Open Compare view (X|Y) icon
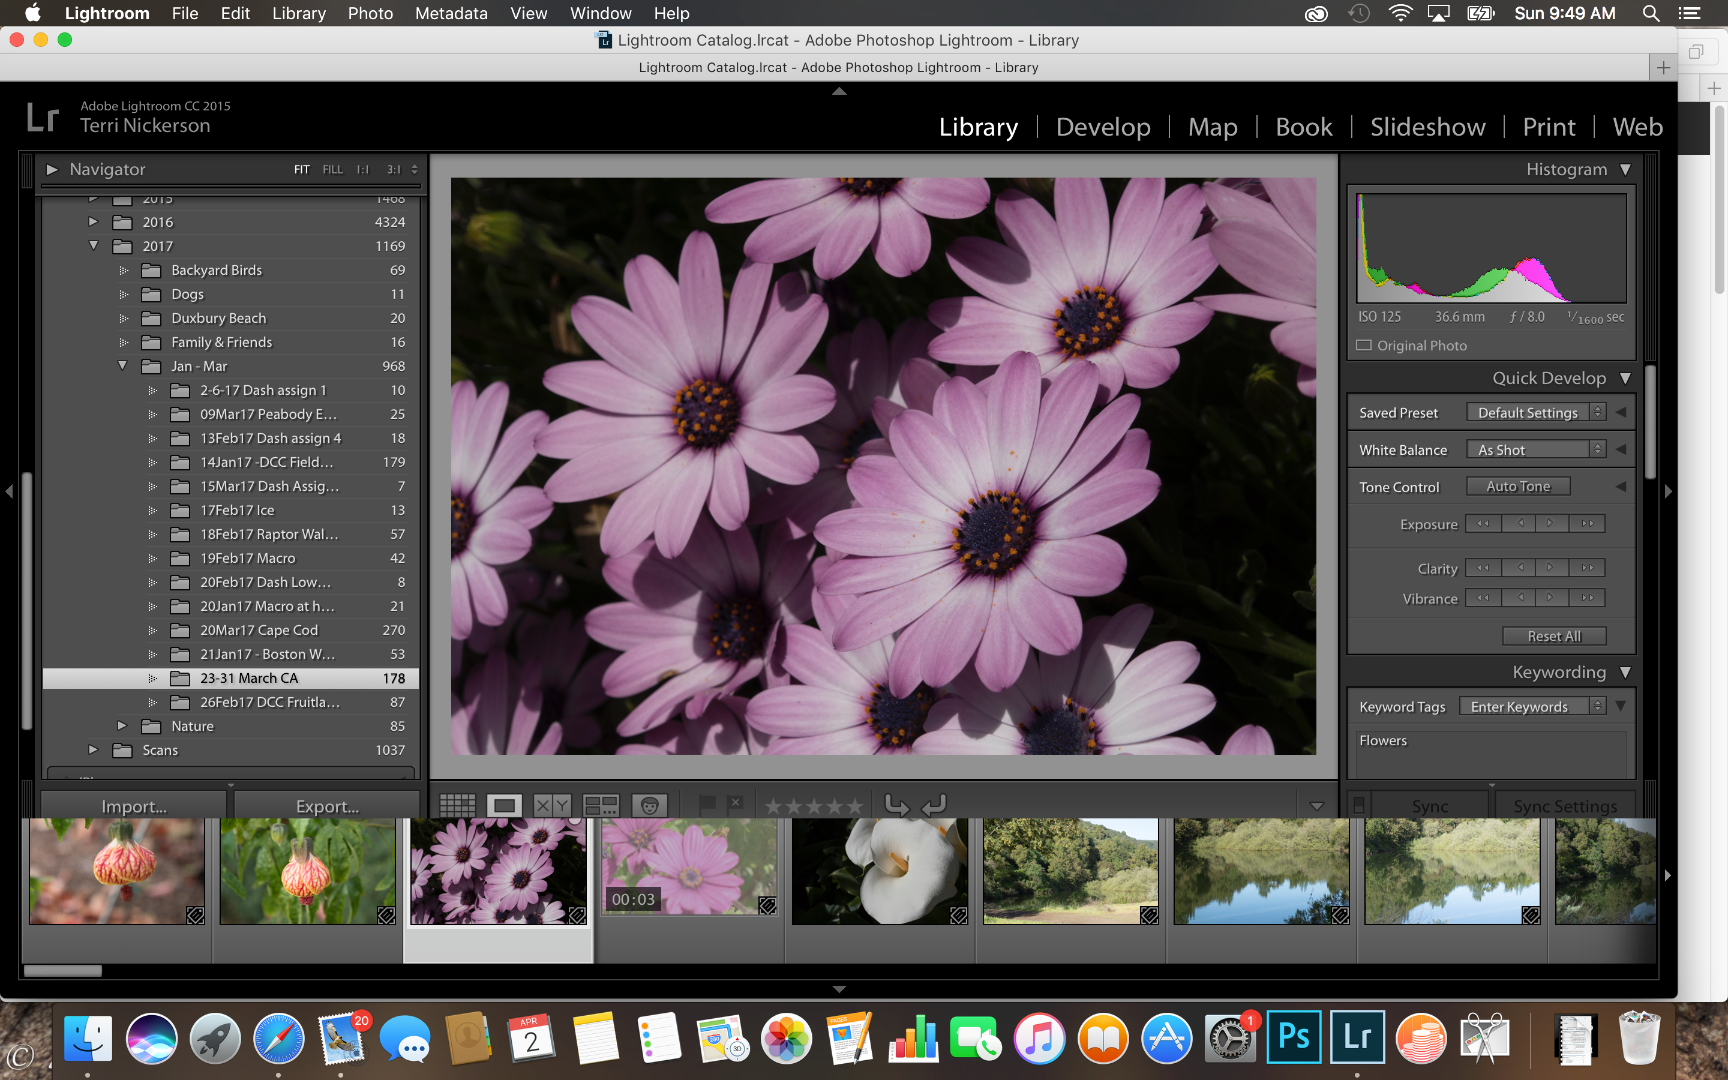 click(x=551, y=806)
